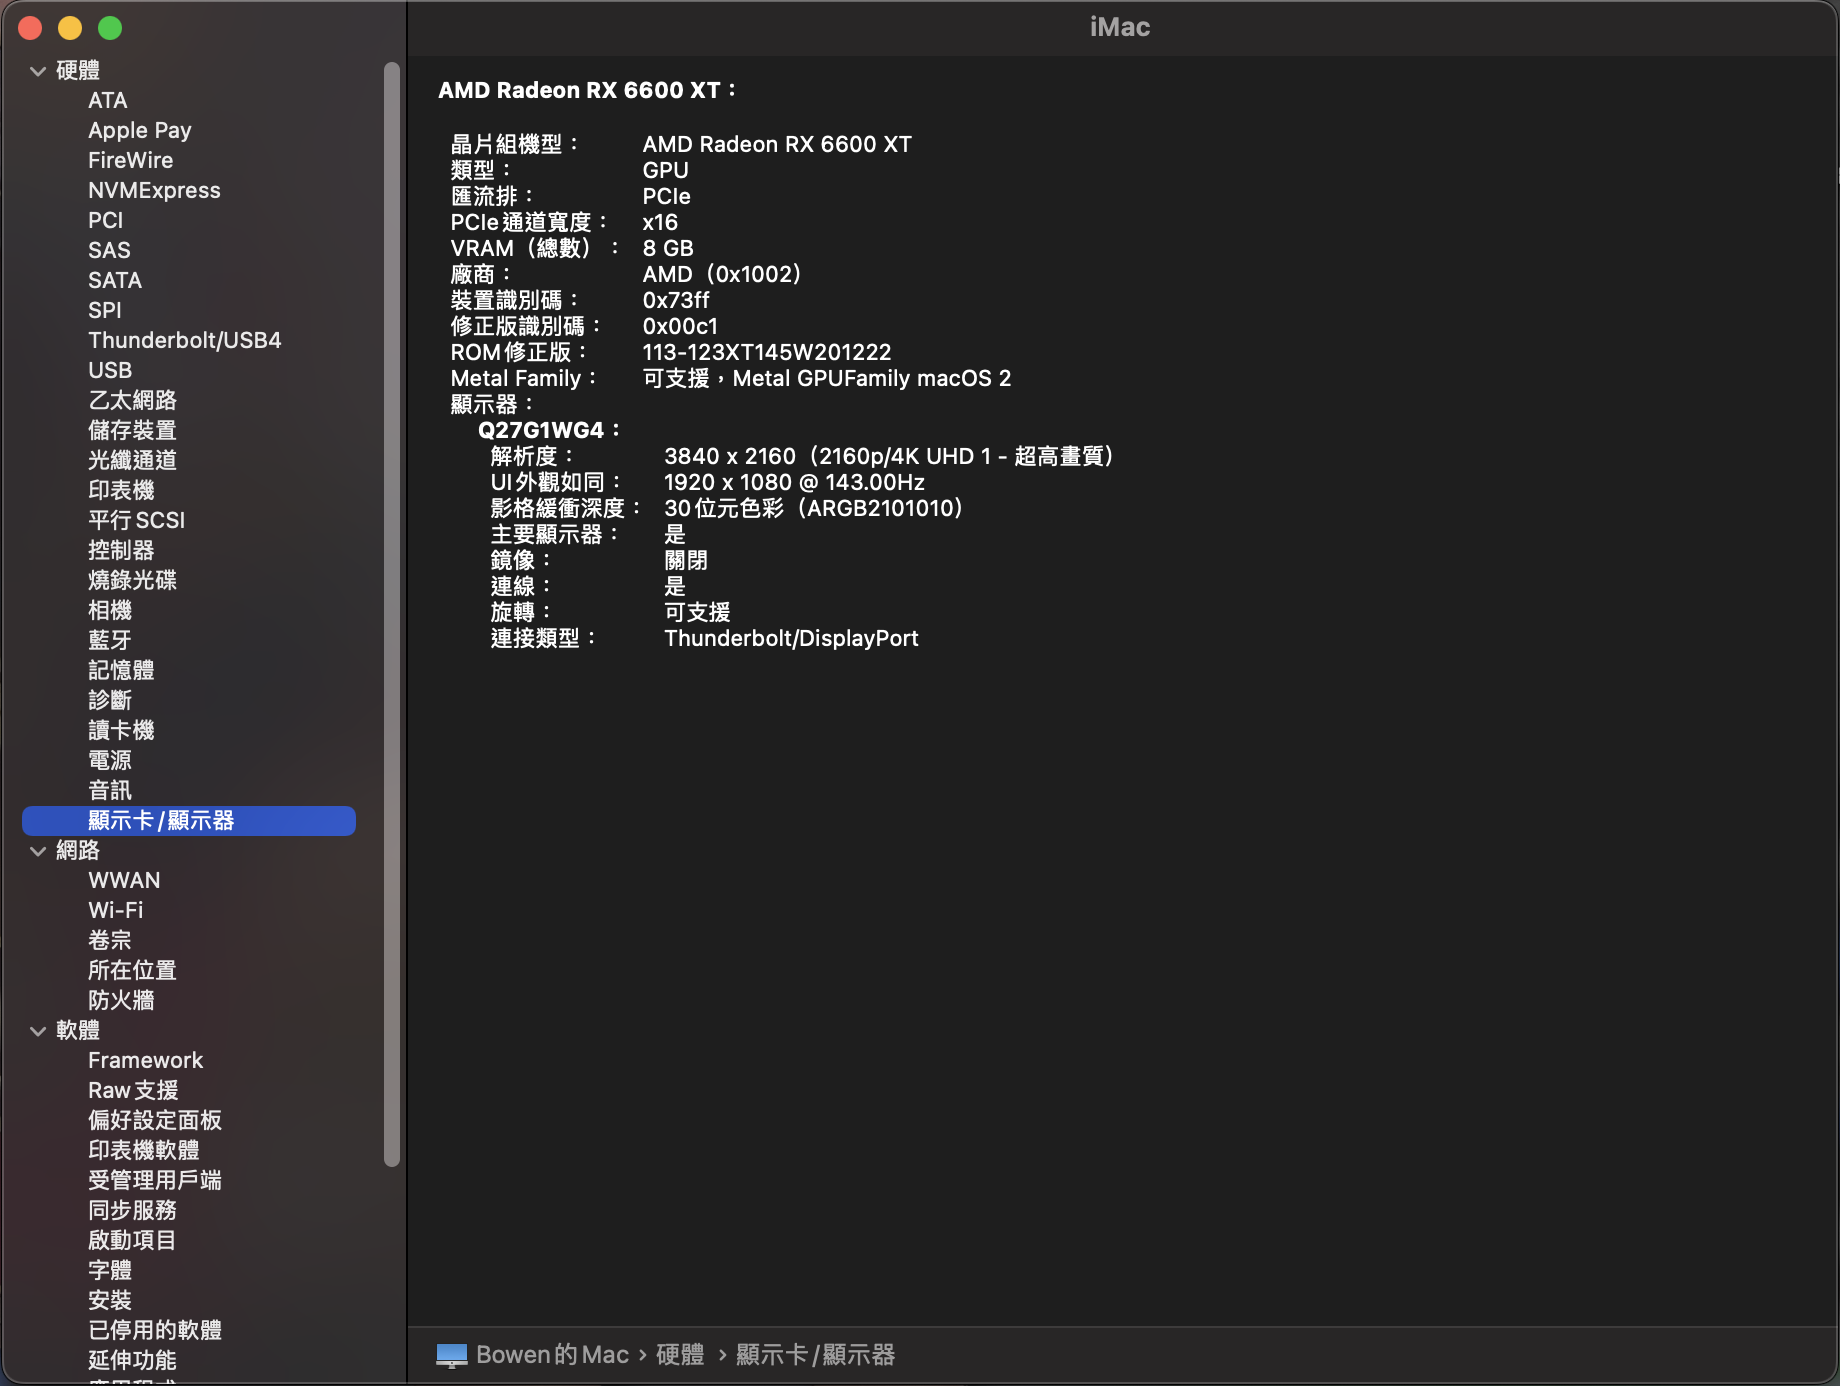This screenshot has width=1840, height=1386.
Task: Click the Q27G1WG4 display heading
Action: tap(548, 431)
